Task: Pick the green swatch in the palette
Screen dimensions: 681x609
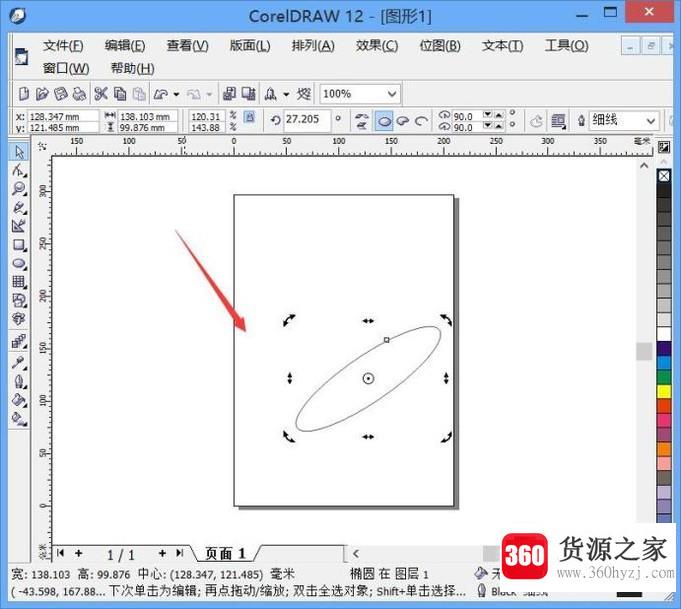Action: tap(664, 377)
